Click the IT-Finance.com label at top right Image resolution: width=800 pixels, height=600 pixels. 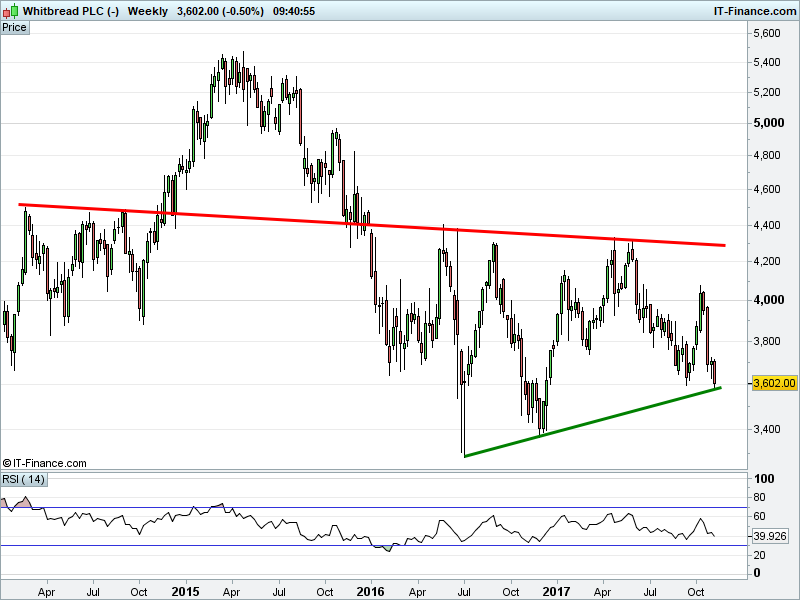(755, 11)
